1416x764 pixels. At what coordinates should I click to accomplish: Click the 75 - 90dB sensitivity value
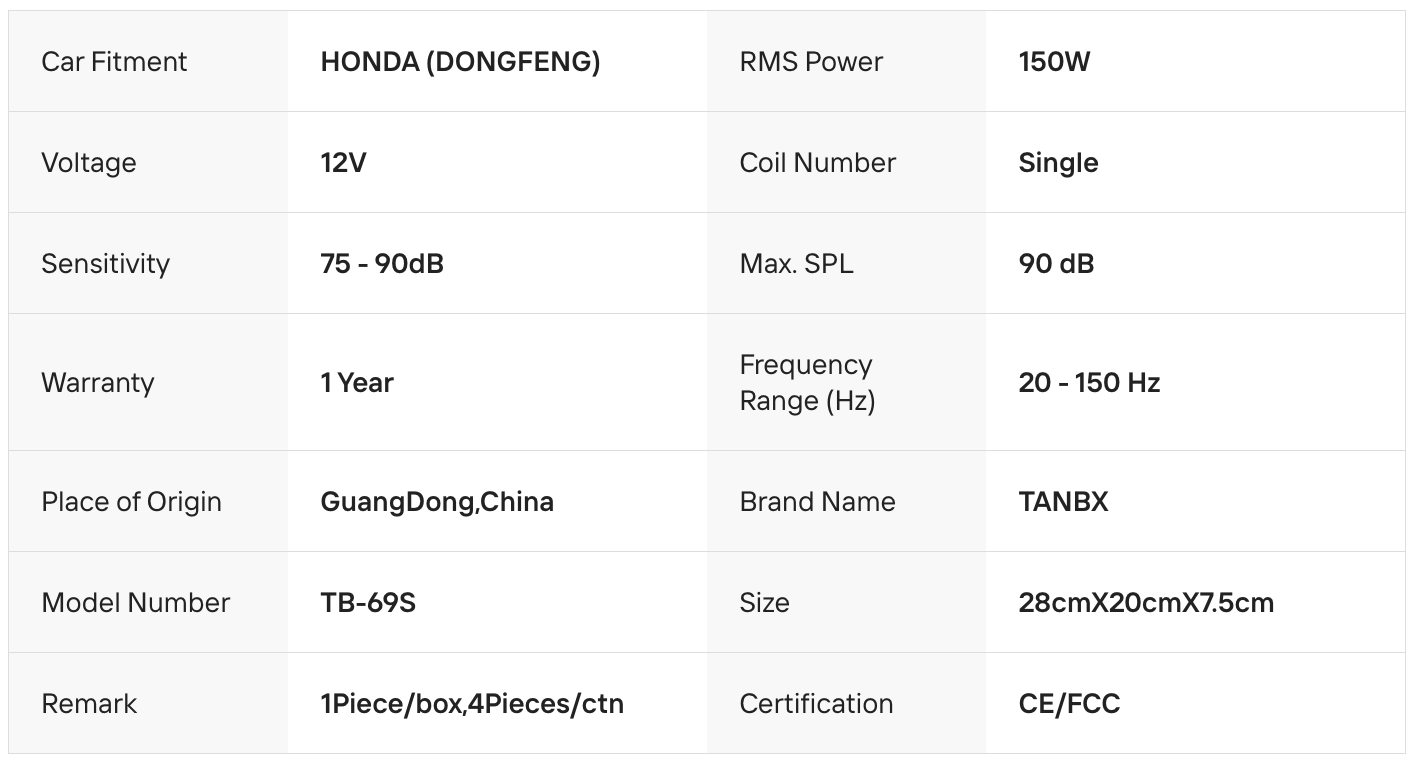(382, 264)
